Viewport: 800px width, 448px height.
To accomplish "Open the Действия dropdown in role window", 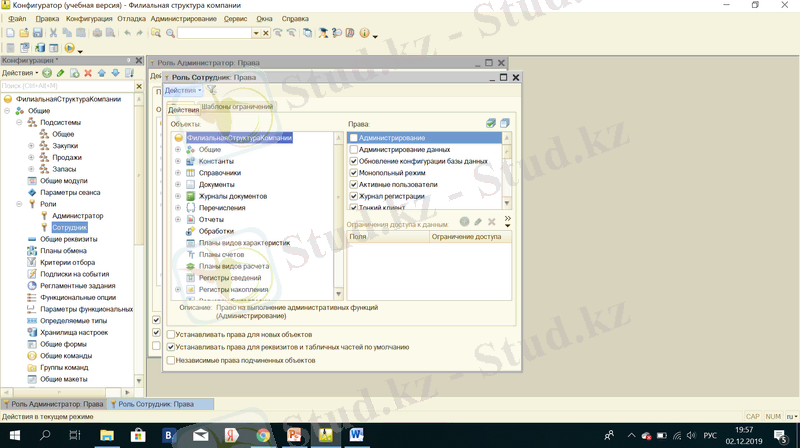I will coord(183,91).
